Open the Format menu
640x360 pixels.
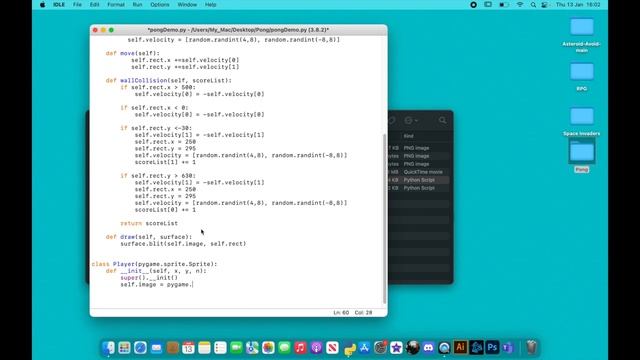[116, 4]
